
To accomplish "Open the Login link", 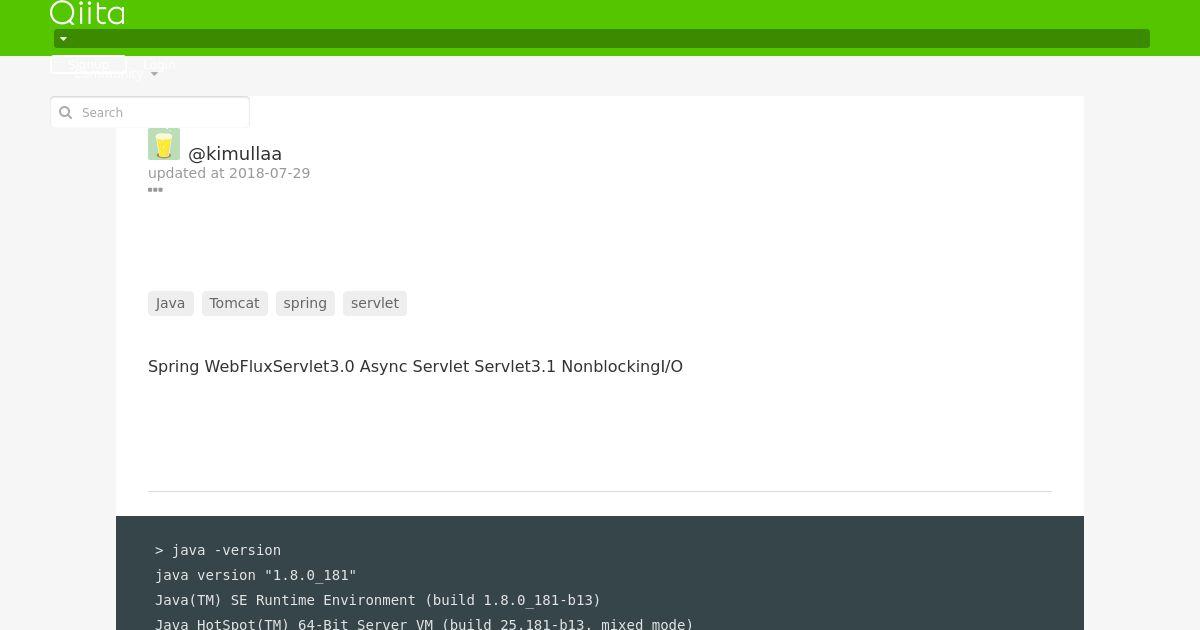I will (159, 64).
